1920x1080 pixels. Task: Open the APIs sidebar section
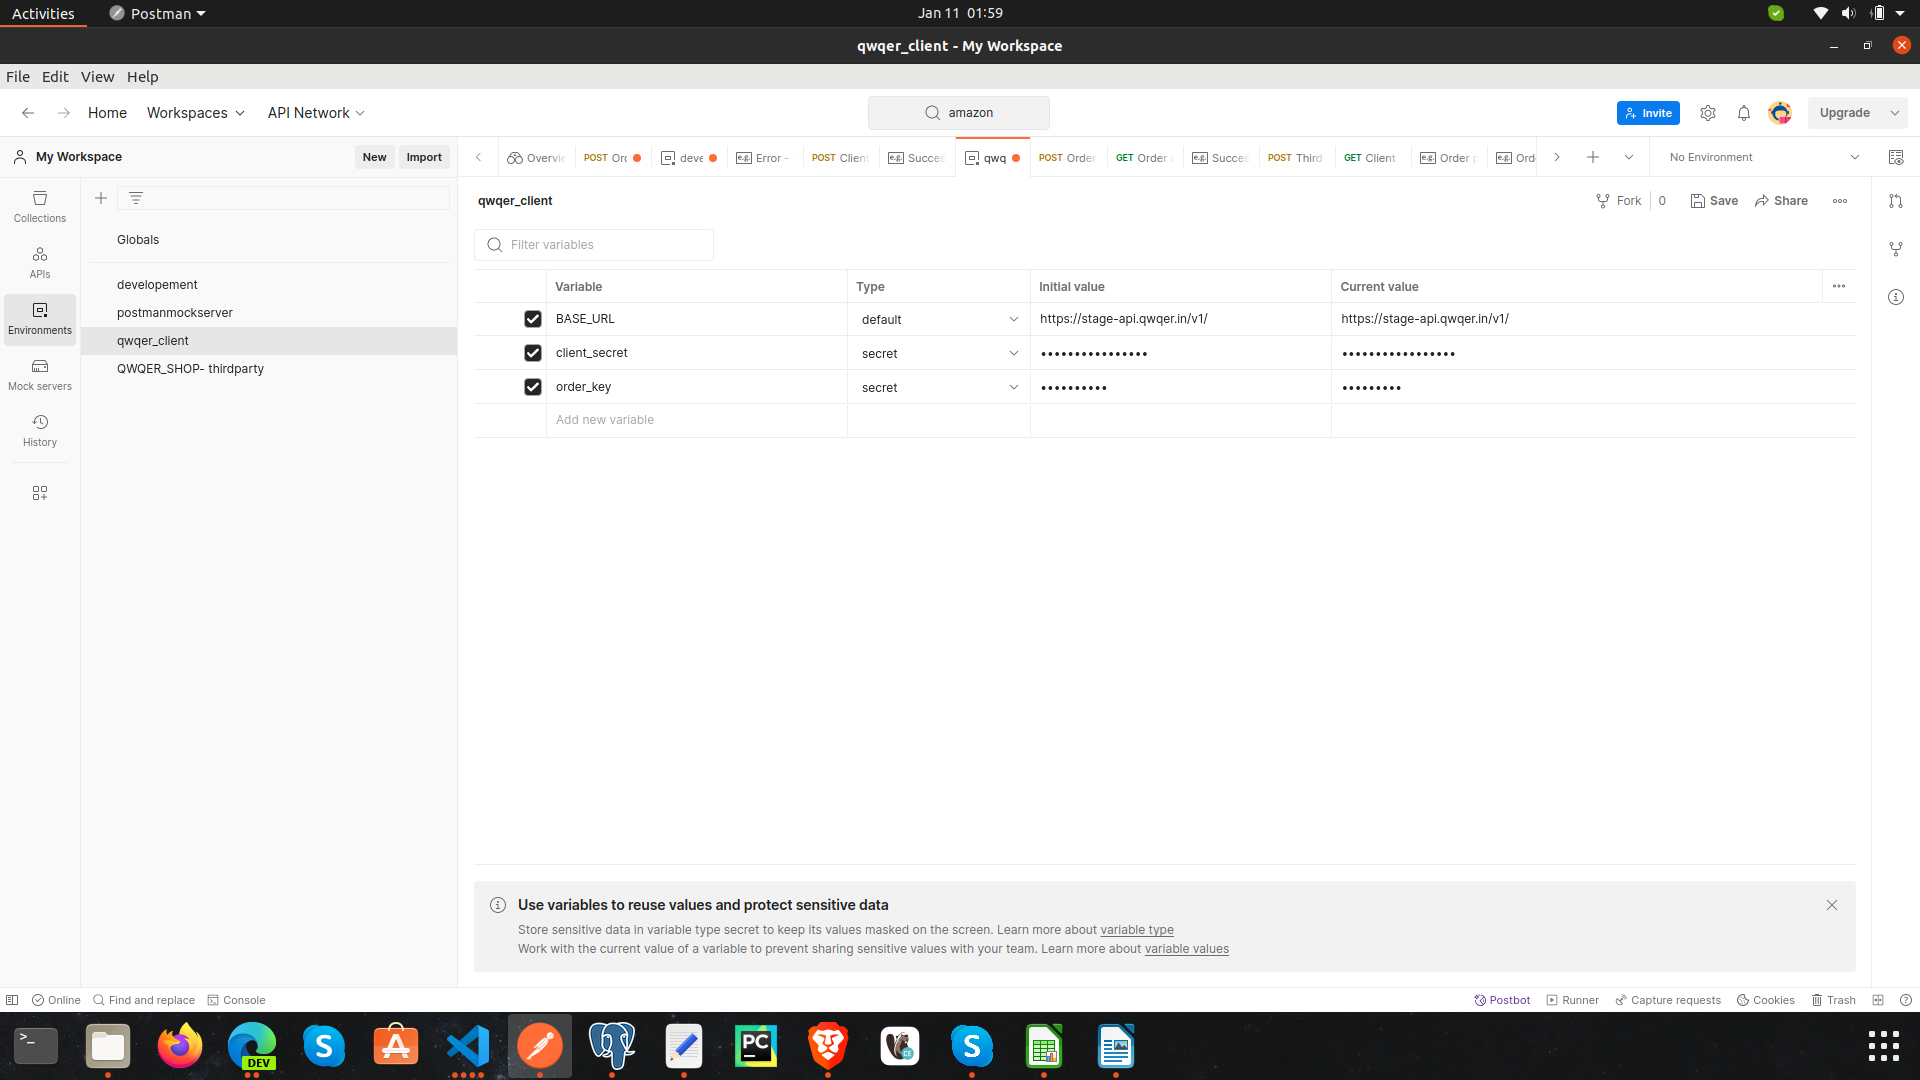[40, 262]
